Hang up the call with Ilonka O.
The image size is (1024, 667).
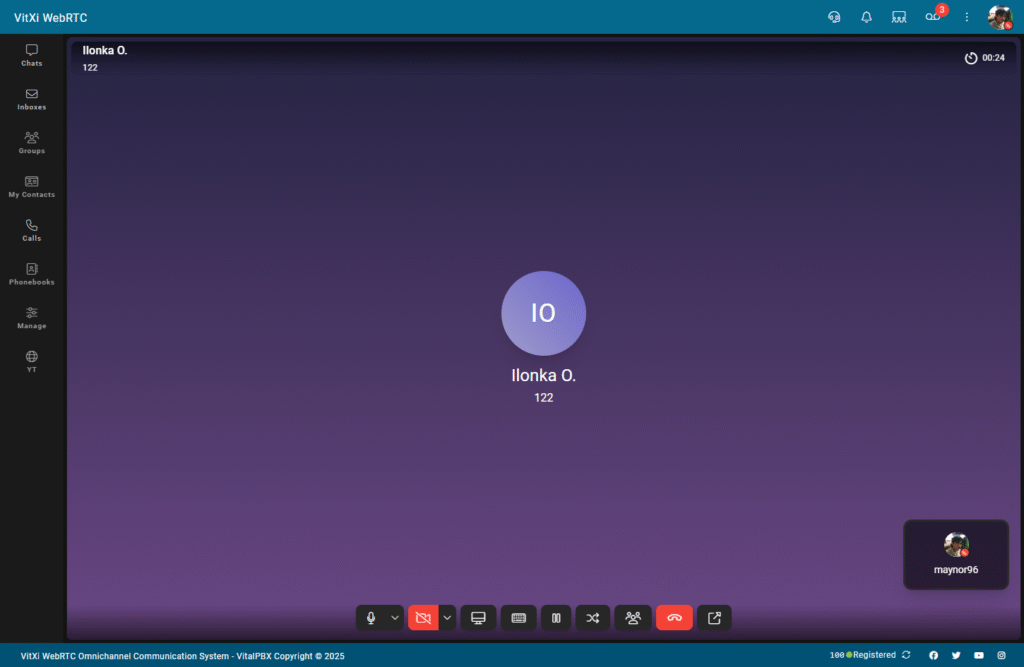tap(674, 618)
